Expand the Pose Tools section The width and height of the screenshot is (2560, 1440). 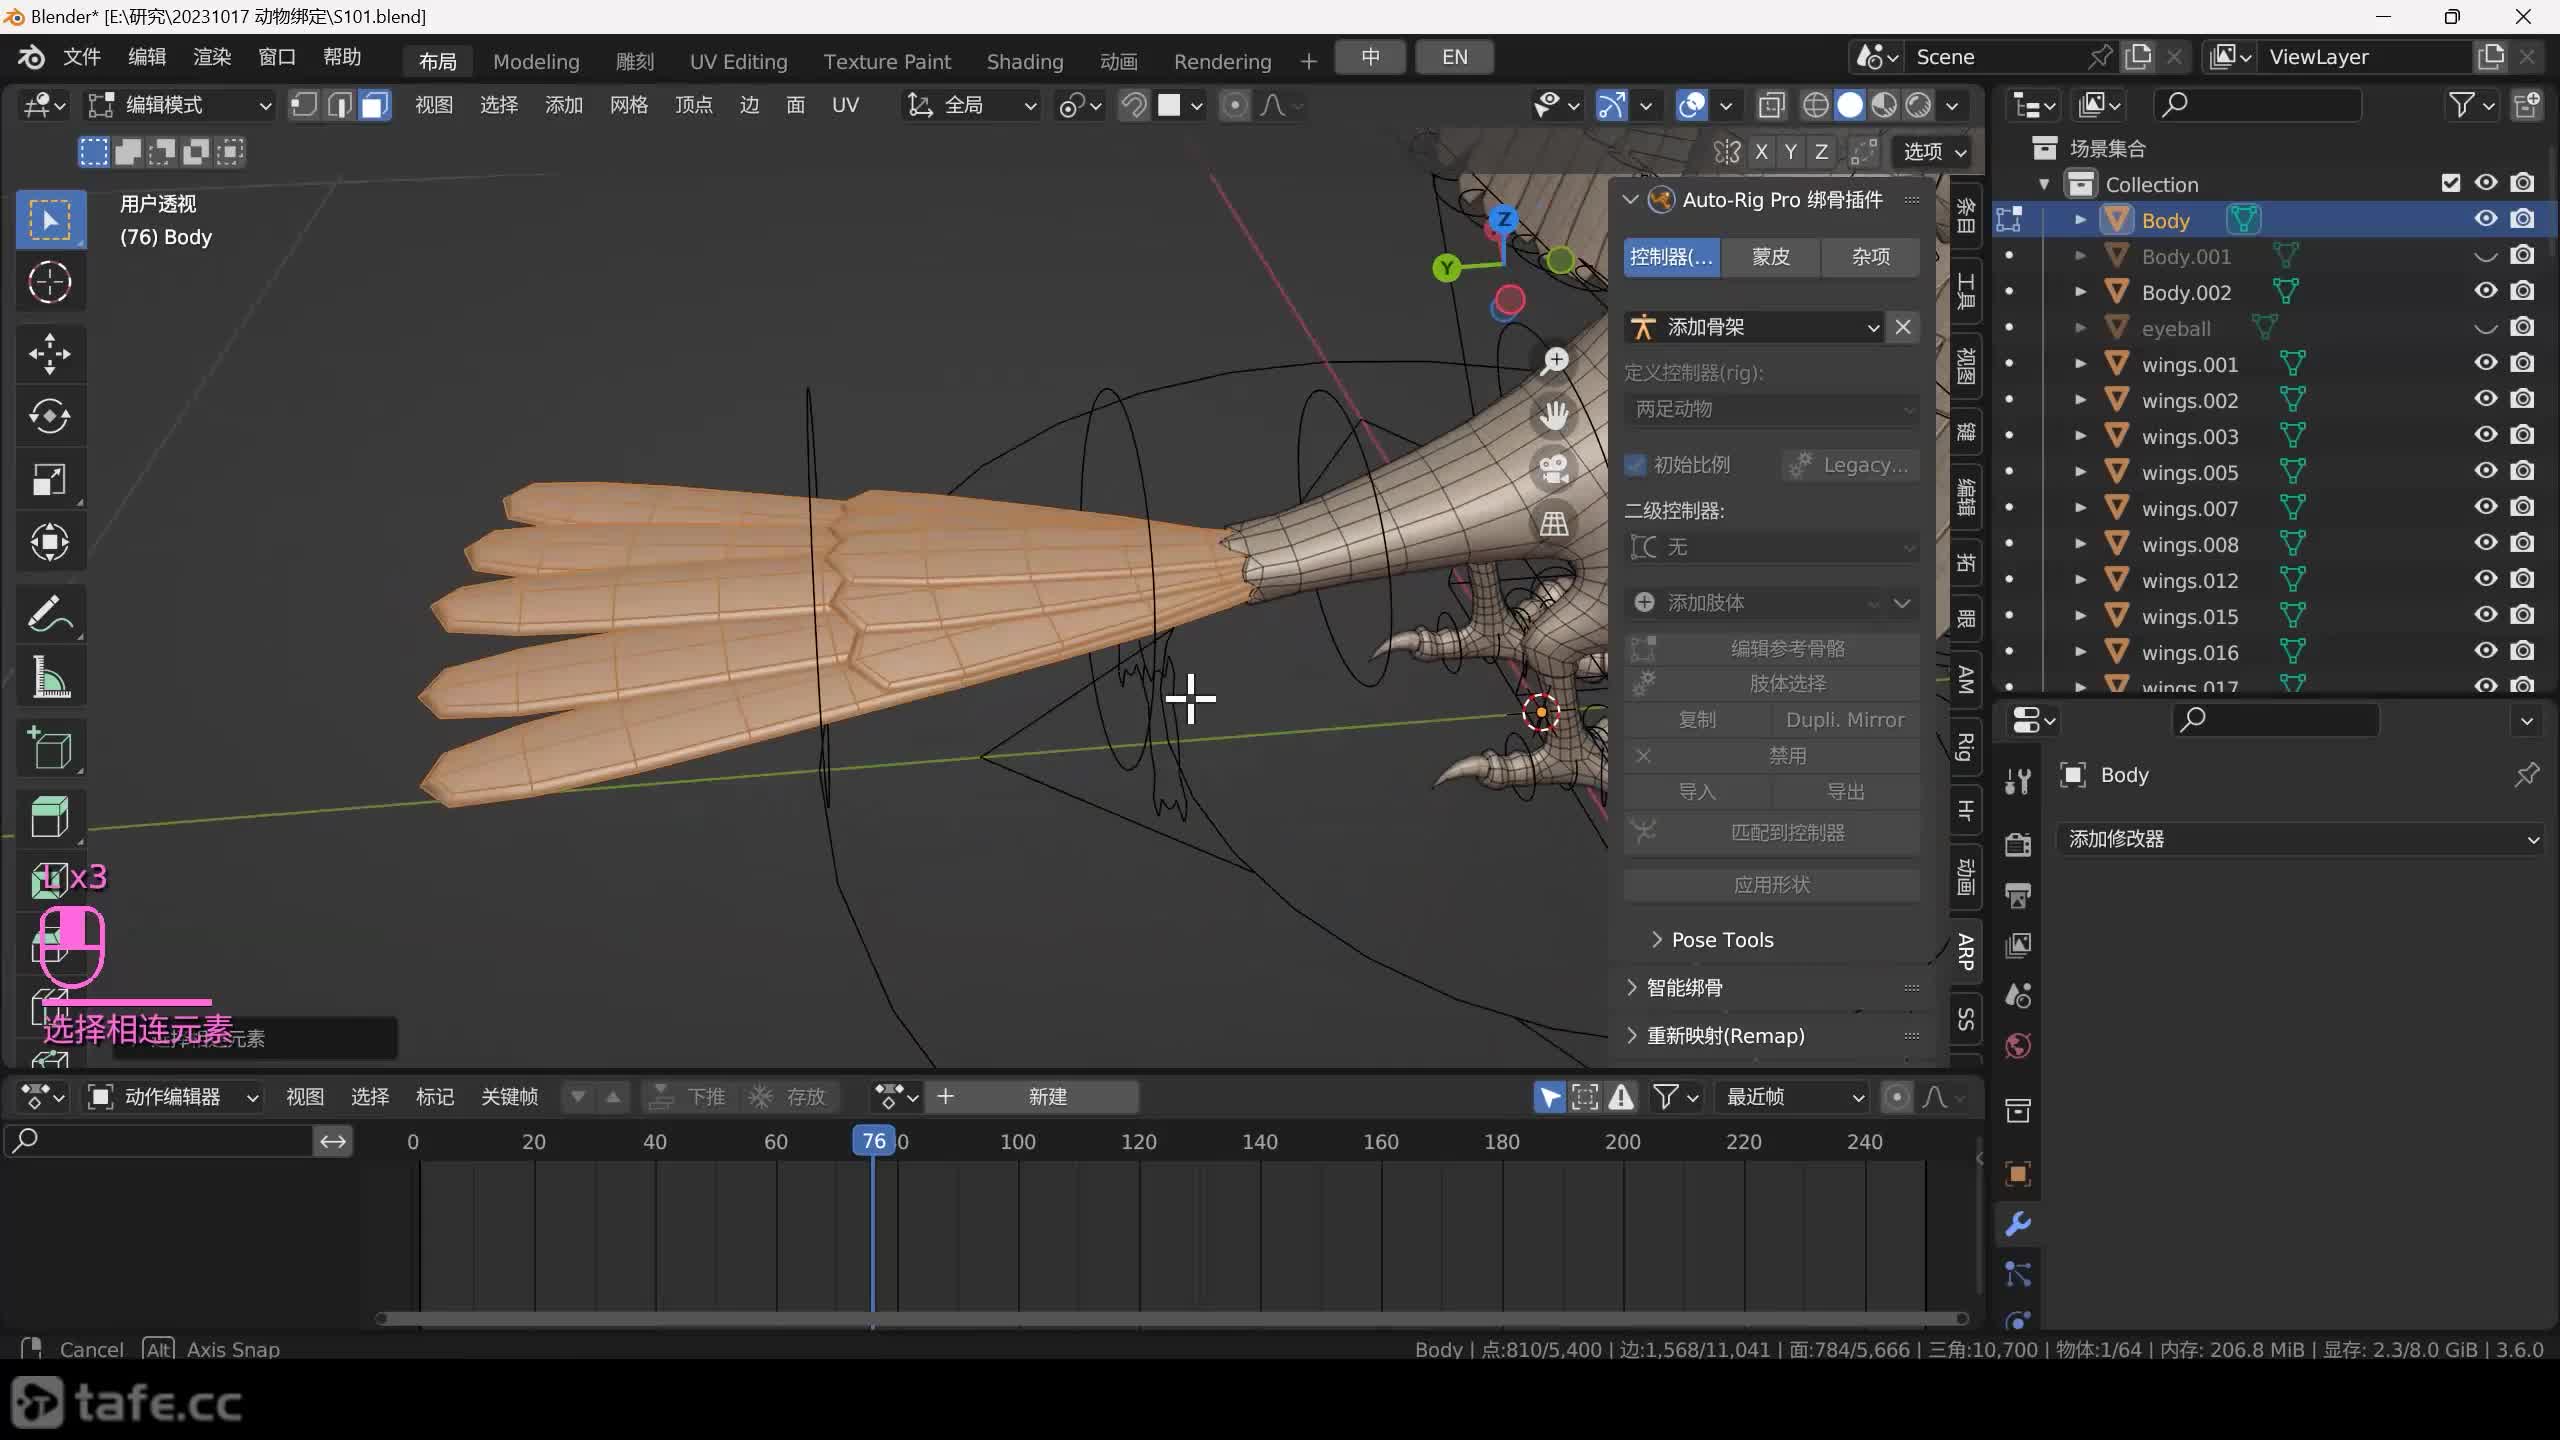click(1712, 940)
